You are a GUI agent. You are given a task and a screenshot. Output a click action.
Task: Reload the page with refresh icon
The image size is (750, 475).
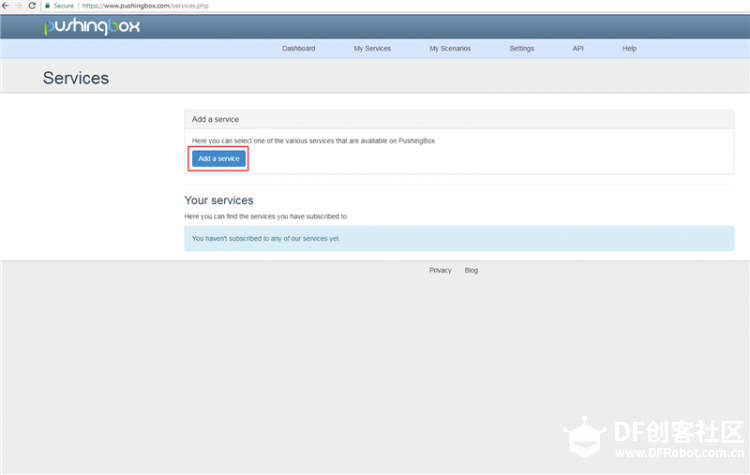[x=32, y=6]
